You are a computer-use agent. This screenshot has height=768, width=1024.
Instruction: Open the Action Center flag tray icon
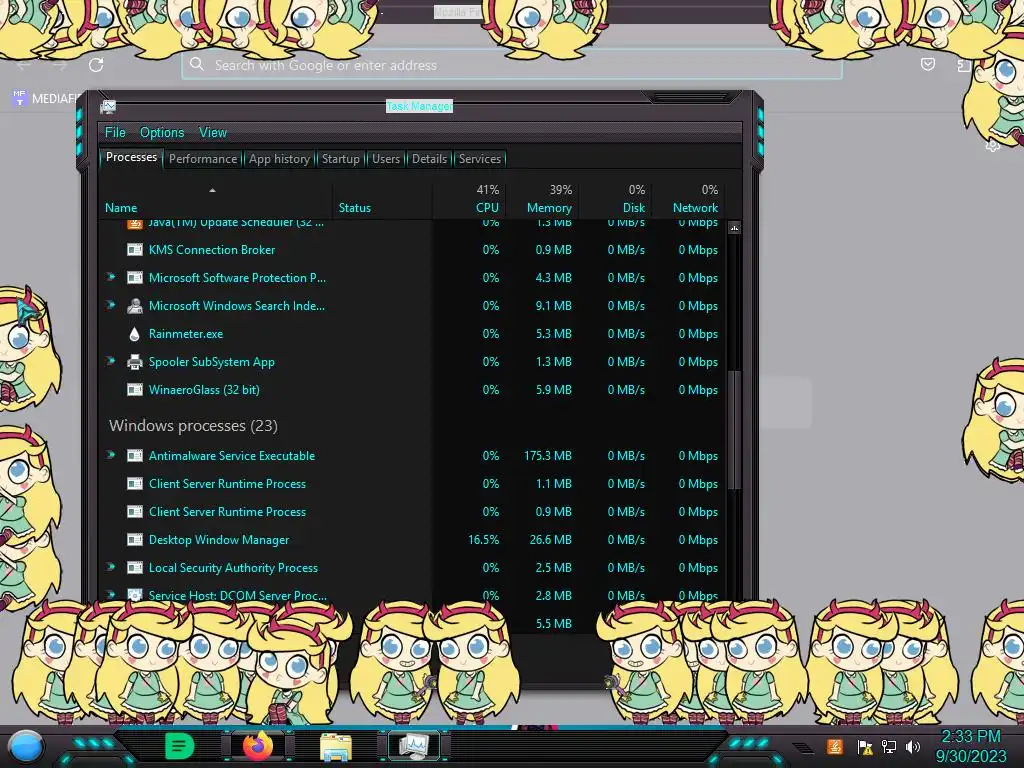pyautogui.click(x=865, y=747)
